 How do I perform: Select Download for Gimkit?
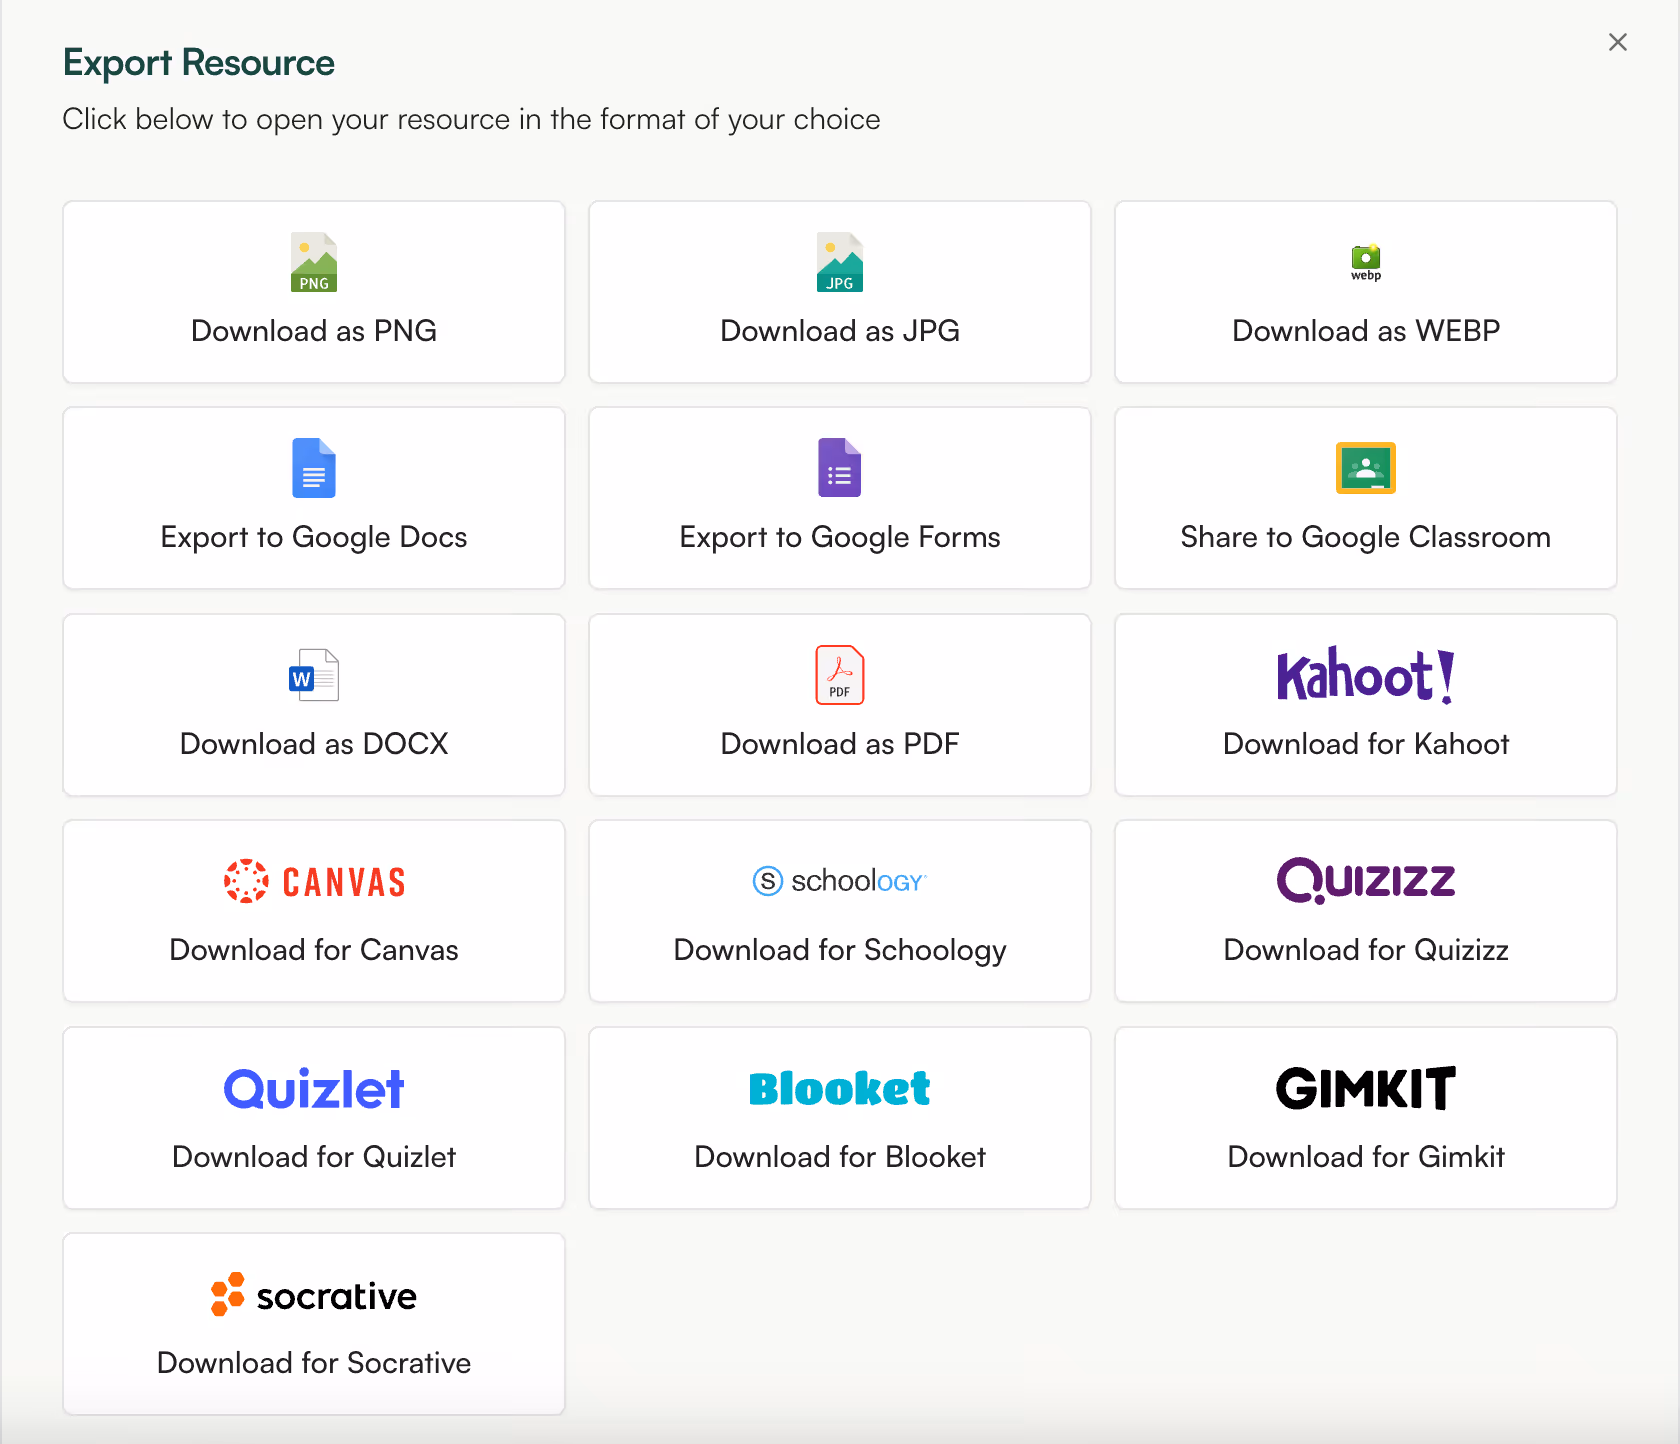[1365, 1118]
